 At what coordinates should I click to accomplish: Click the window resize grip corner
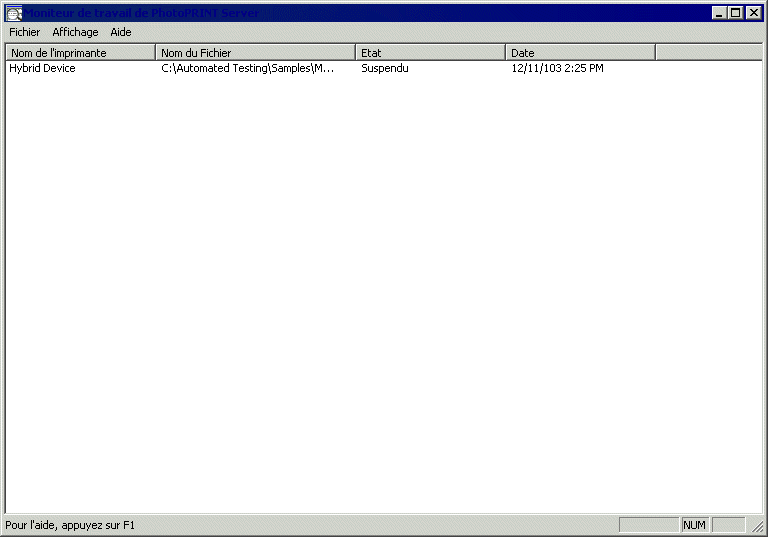[757, 526]
